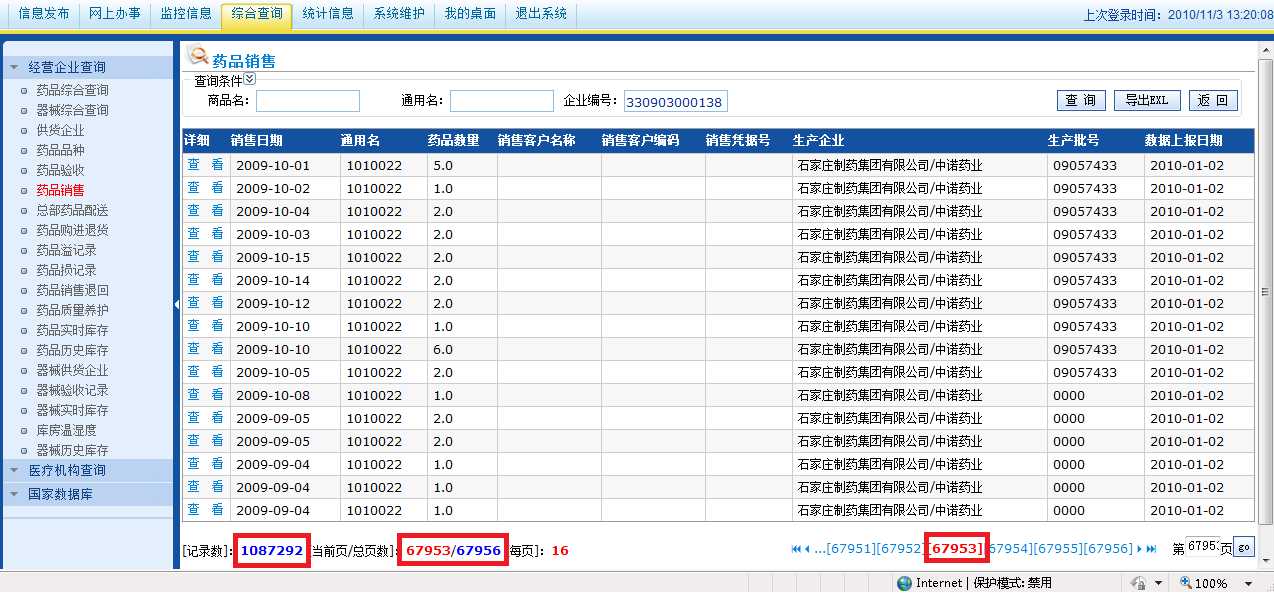
Task: Click 查看 for the 2009-10-15 row
Action: click(x=205, y=256)
